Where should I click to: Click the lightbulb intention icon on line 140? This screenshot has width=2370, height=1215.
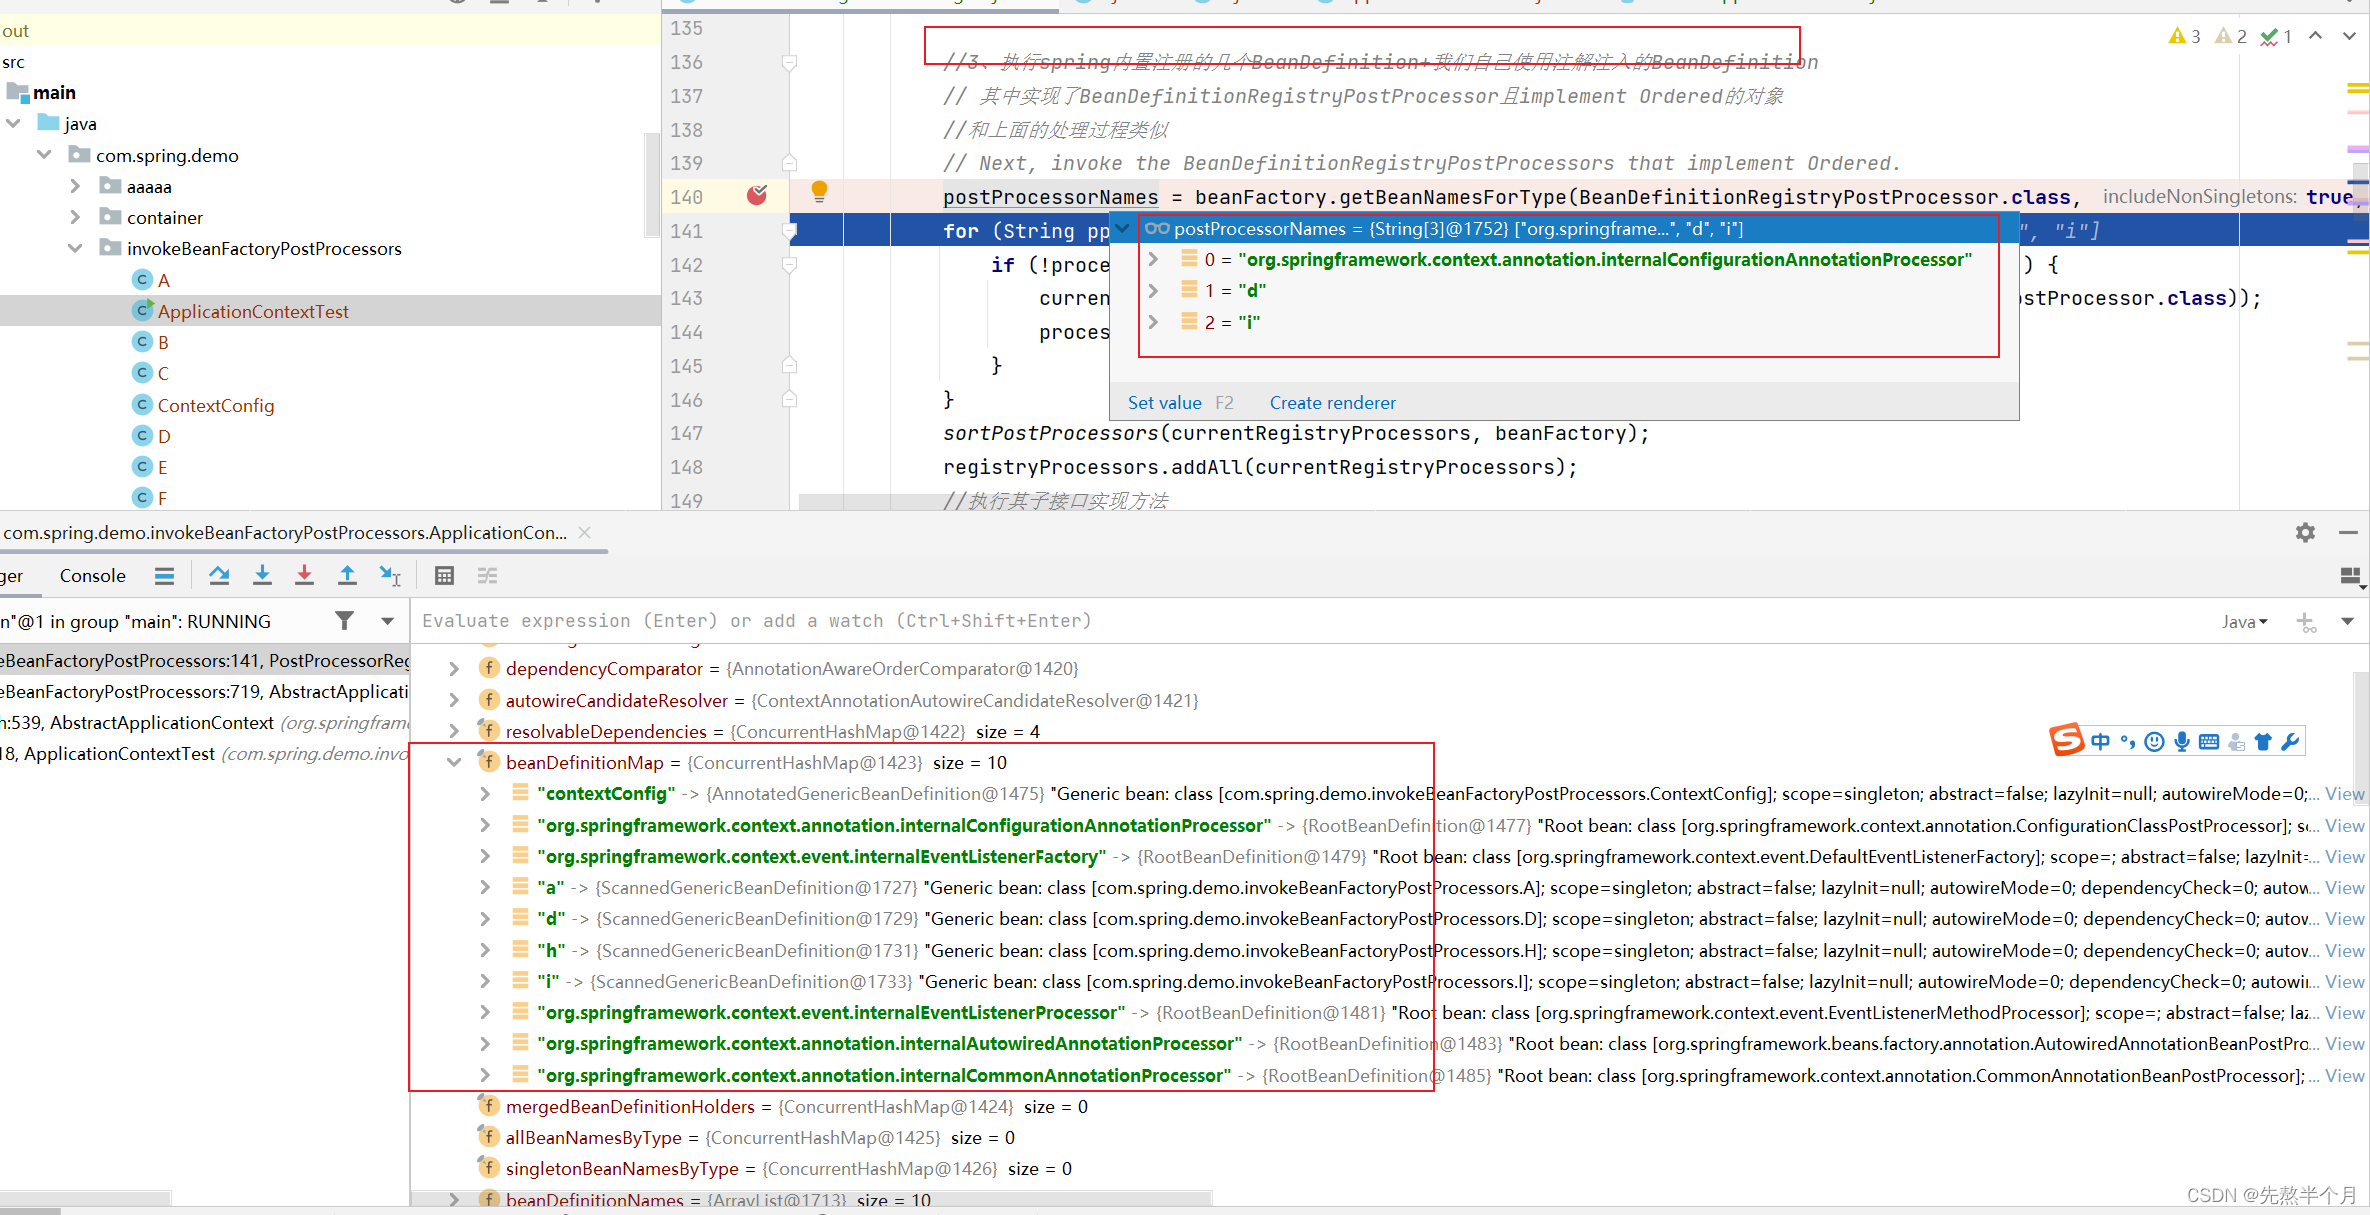coord(819,190)
